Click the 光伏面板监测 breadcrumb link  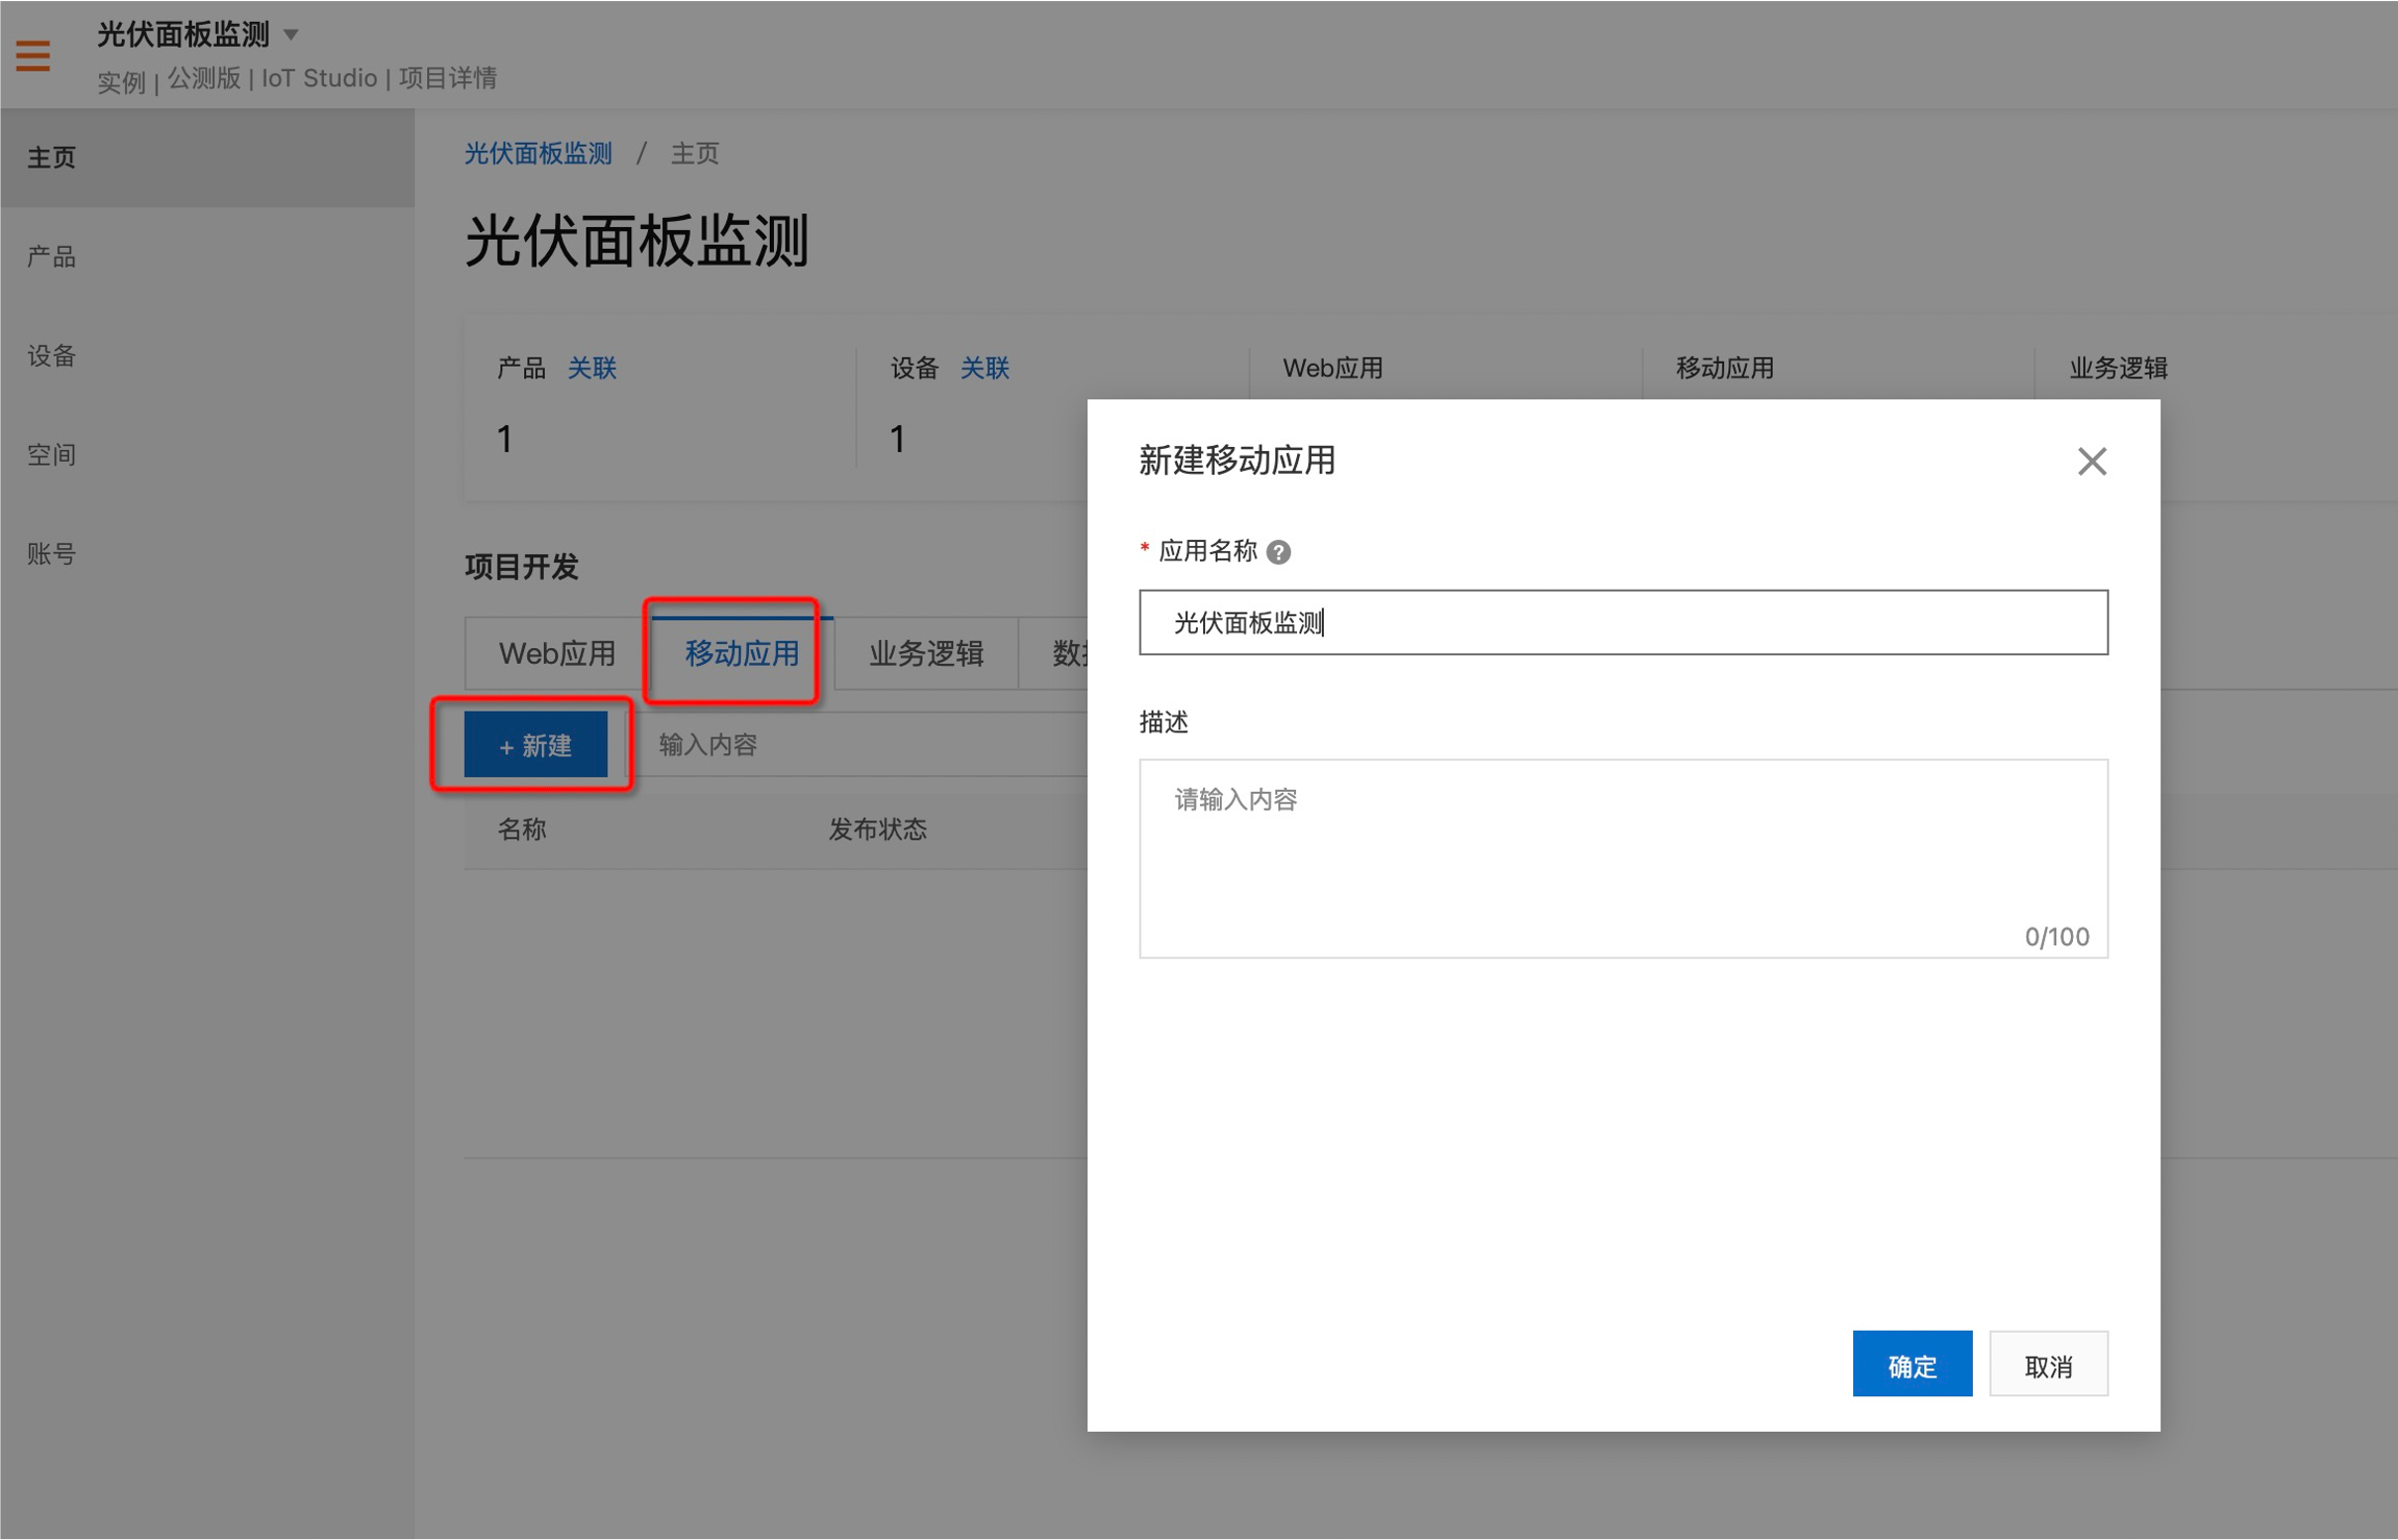(x=538, y=153)
